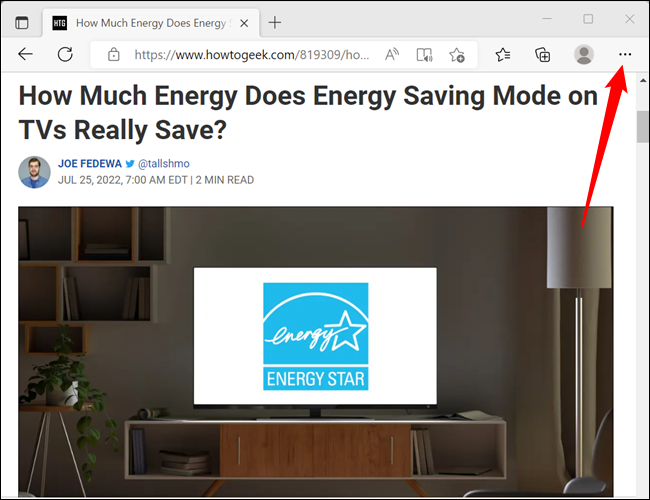Viewport: 650px width, 500px height.
Task: Open the user profile avatar
Action: 584,54
